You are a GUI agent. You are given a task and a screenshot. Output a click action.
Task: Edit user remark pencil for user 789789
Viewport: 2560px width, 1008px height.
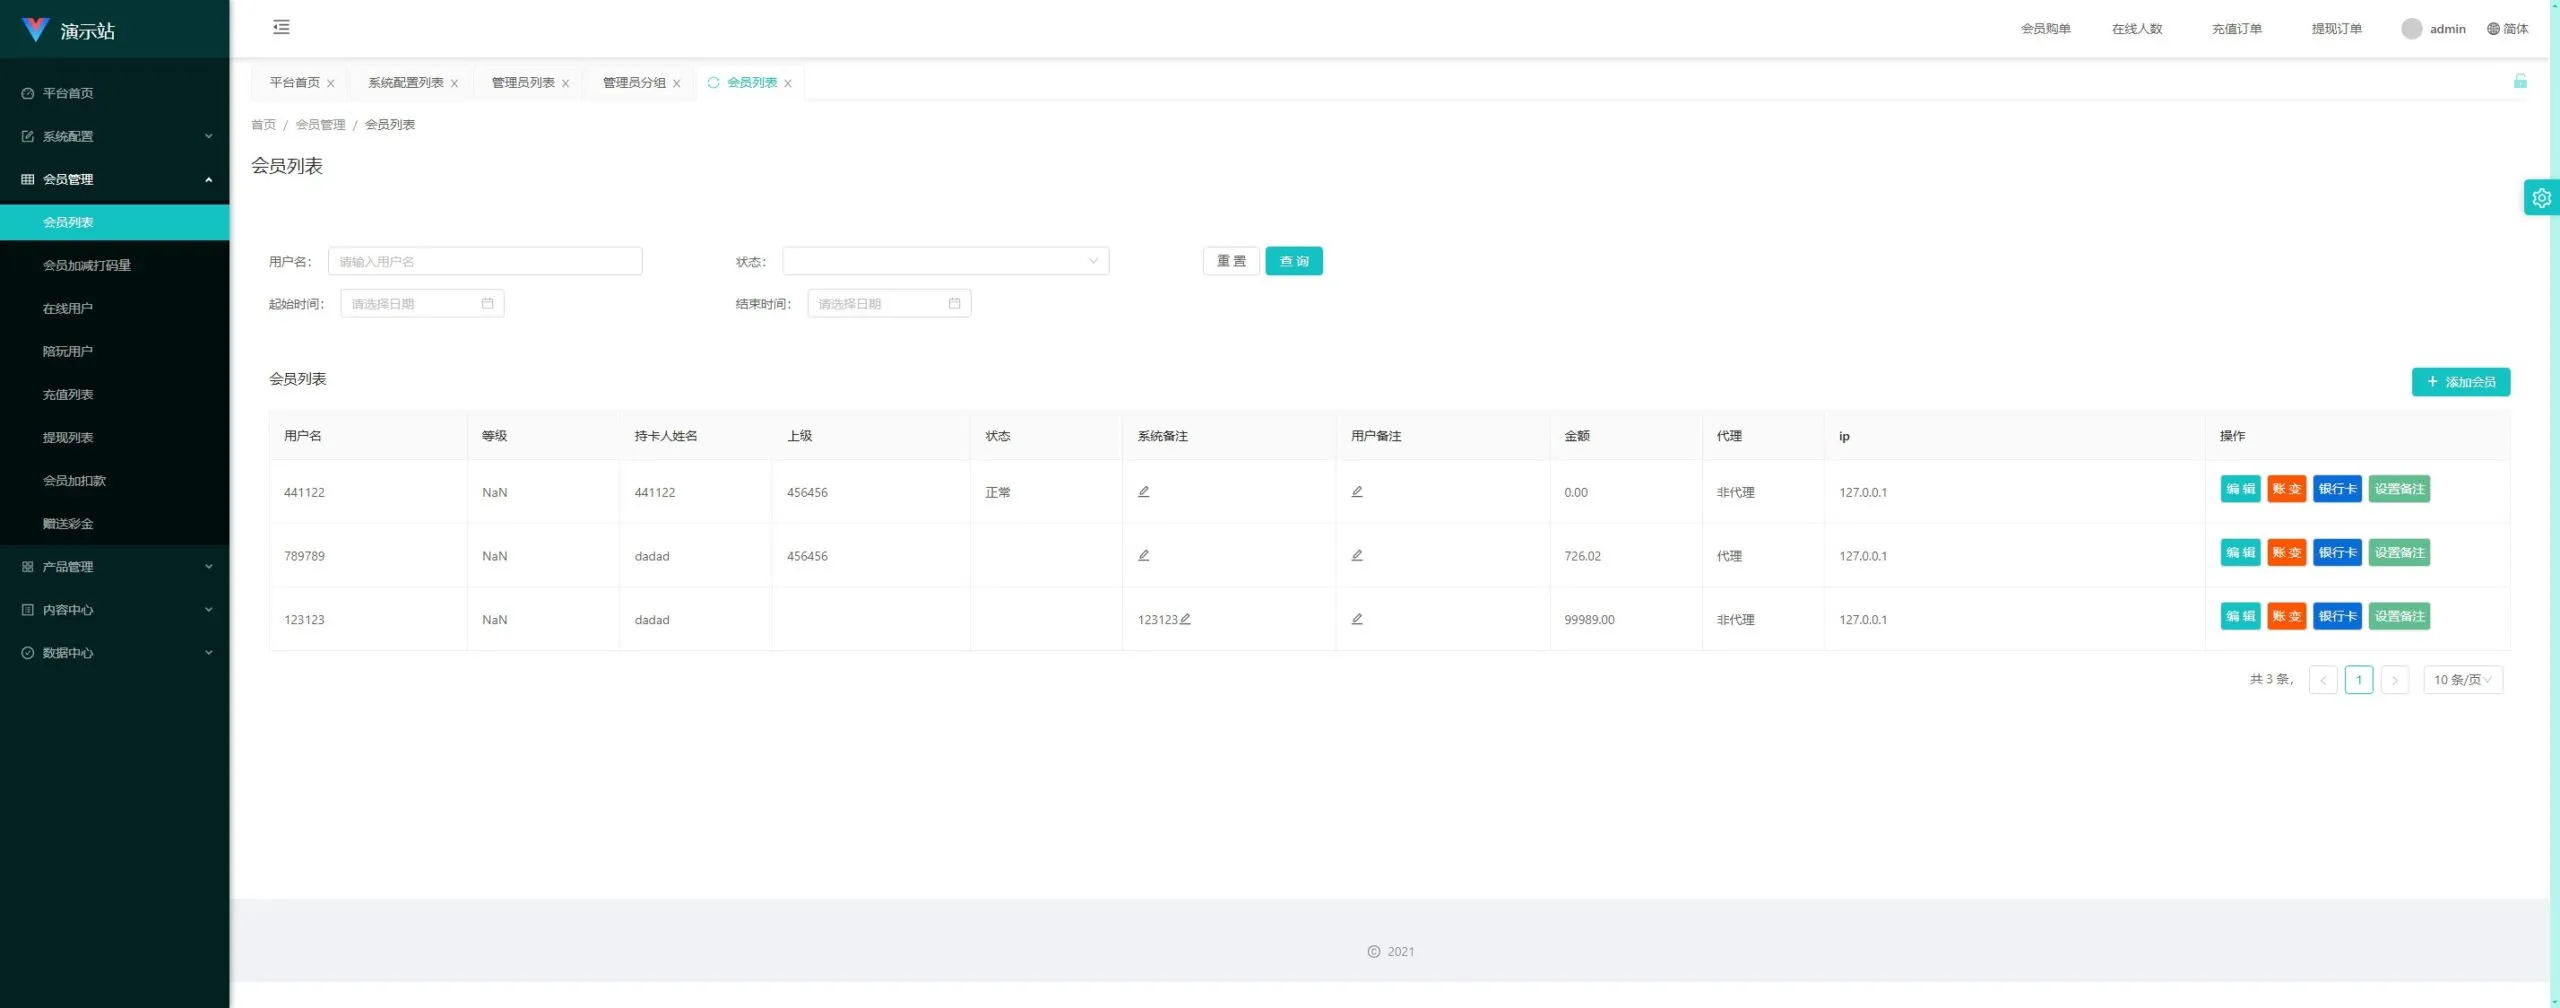(x=1357, y=556)
